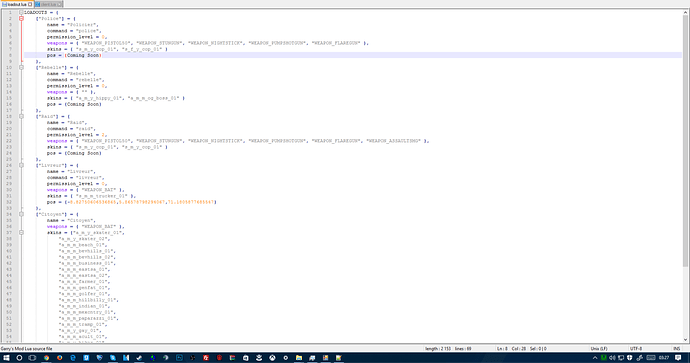Click "a_m_y_hippy_01" skin string
The image size is (690, 363).
coord(99,98)
